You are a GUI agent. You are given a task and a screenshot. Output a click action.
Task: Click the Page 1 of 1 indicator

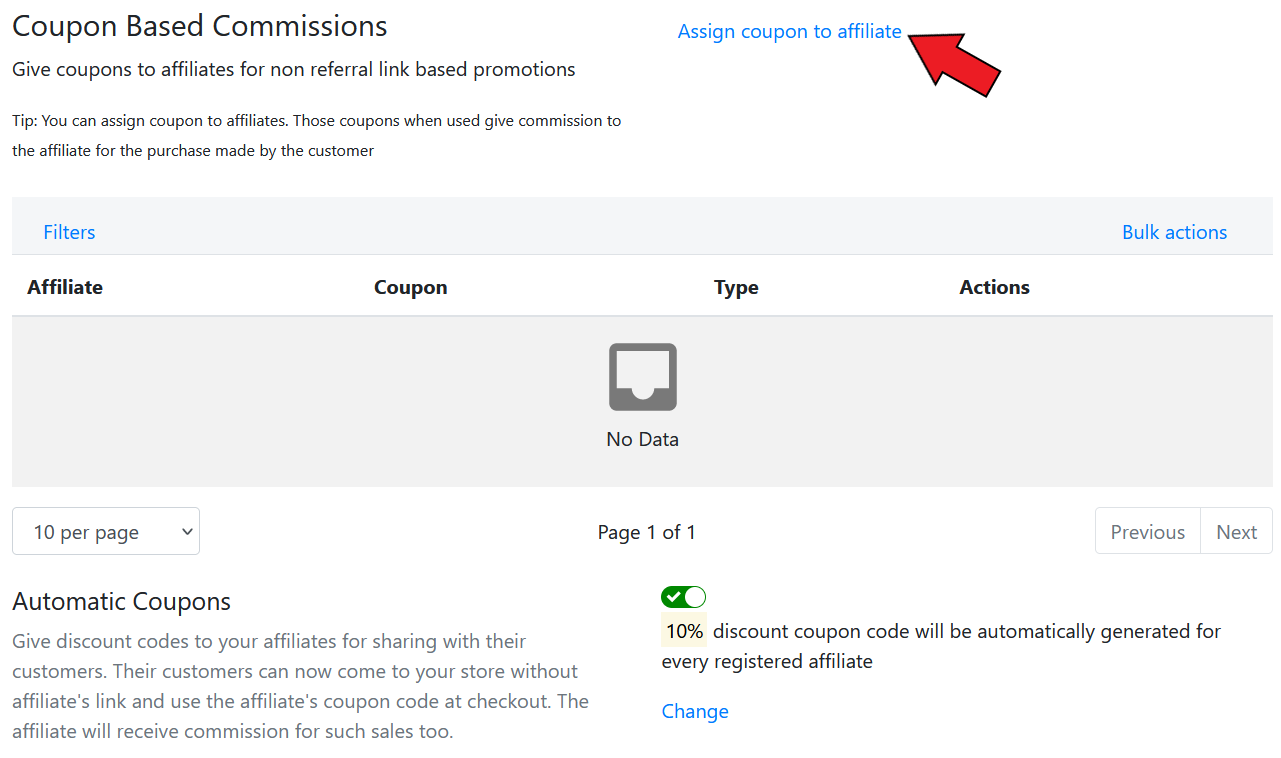point(646,532)
